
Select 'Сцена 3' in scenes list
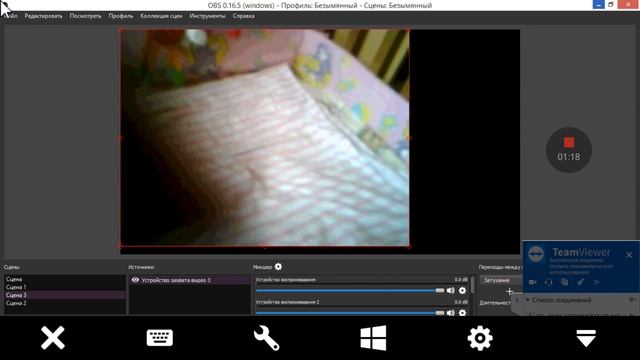point(65,295)
